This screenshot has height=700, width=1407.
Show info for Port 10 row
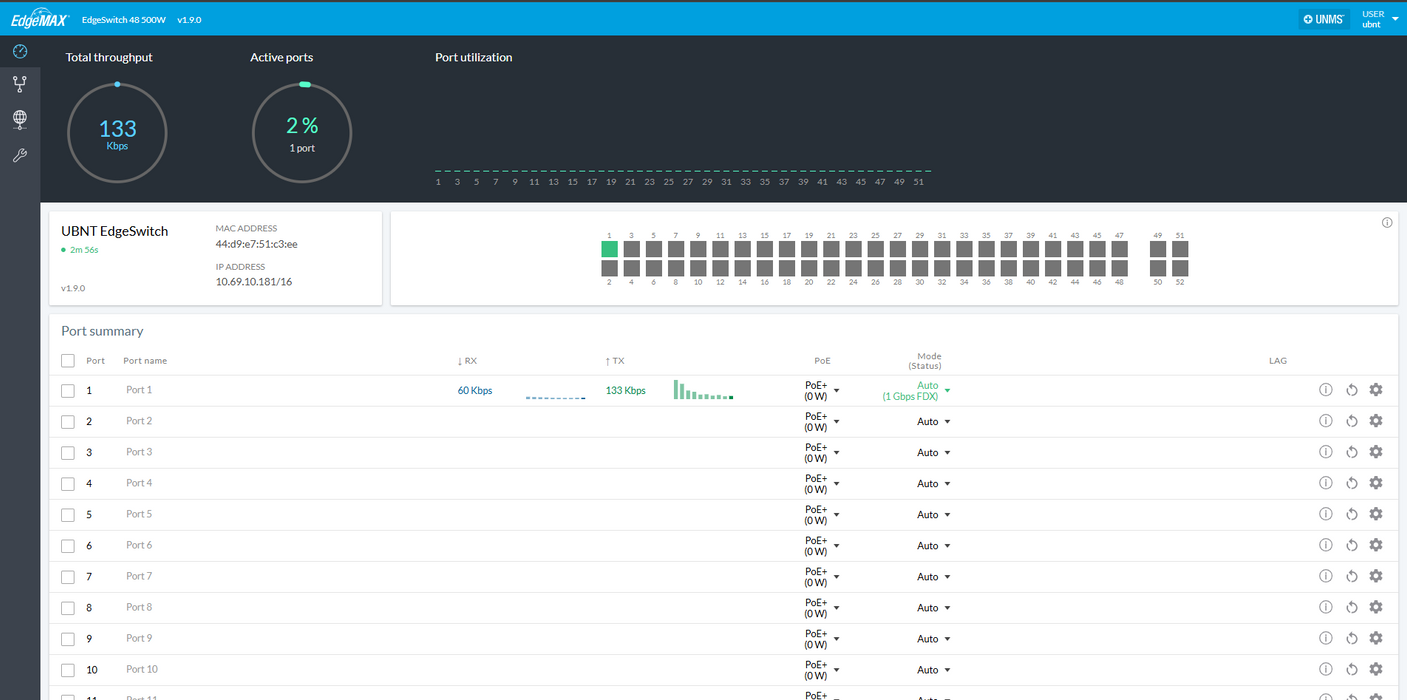[x=1326, y=670]
